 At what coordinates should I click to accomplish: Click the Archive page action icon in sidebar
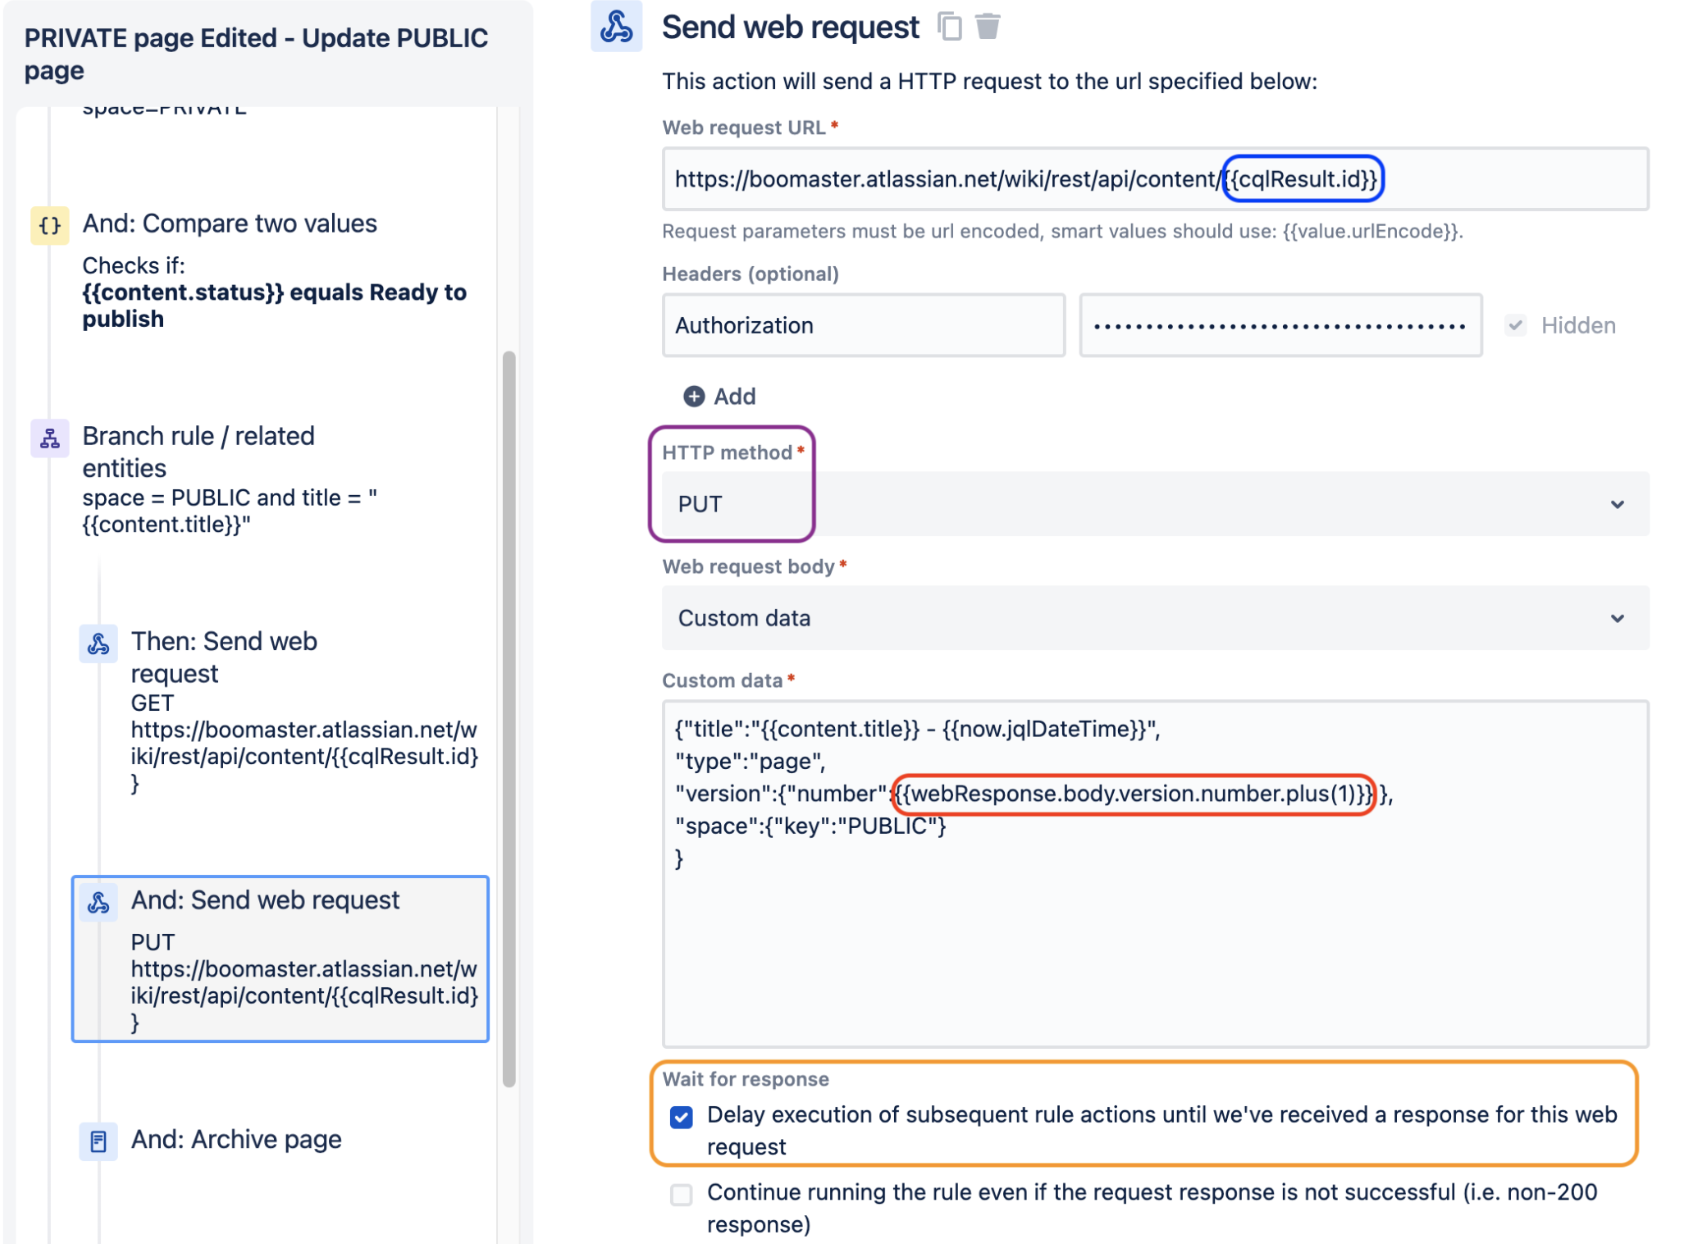click(x=99, y=1139)
